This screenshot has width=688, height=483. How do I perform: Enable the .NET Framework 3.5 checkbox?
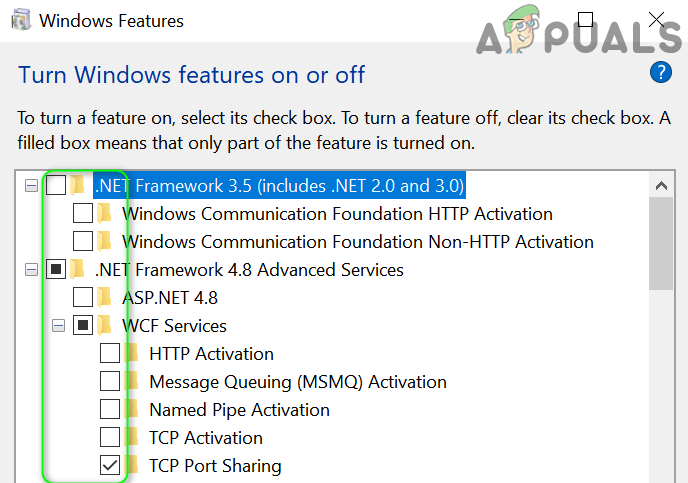56,186
